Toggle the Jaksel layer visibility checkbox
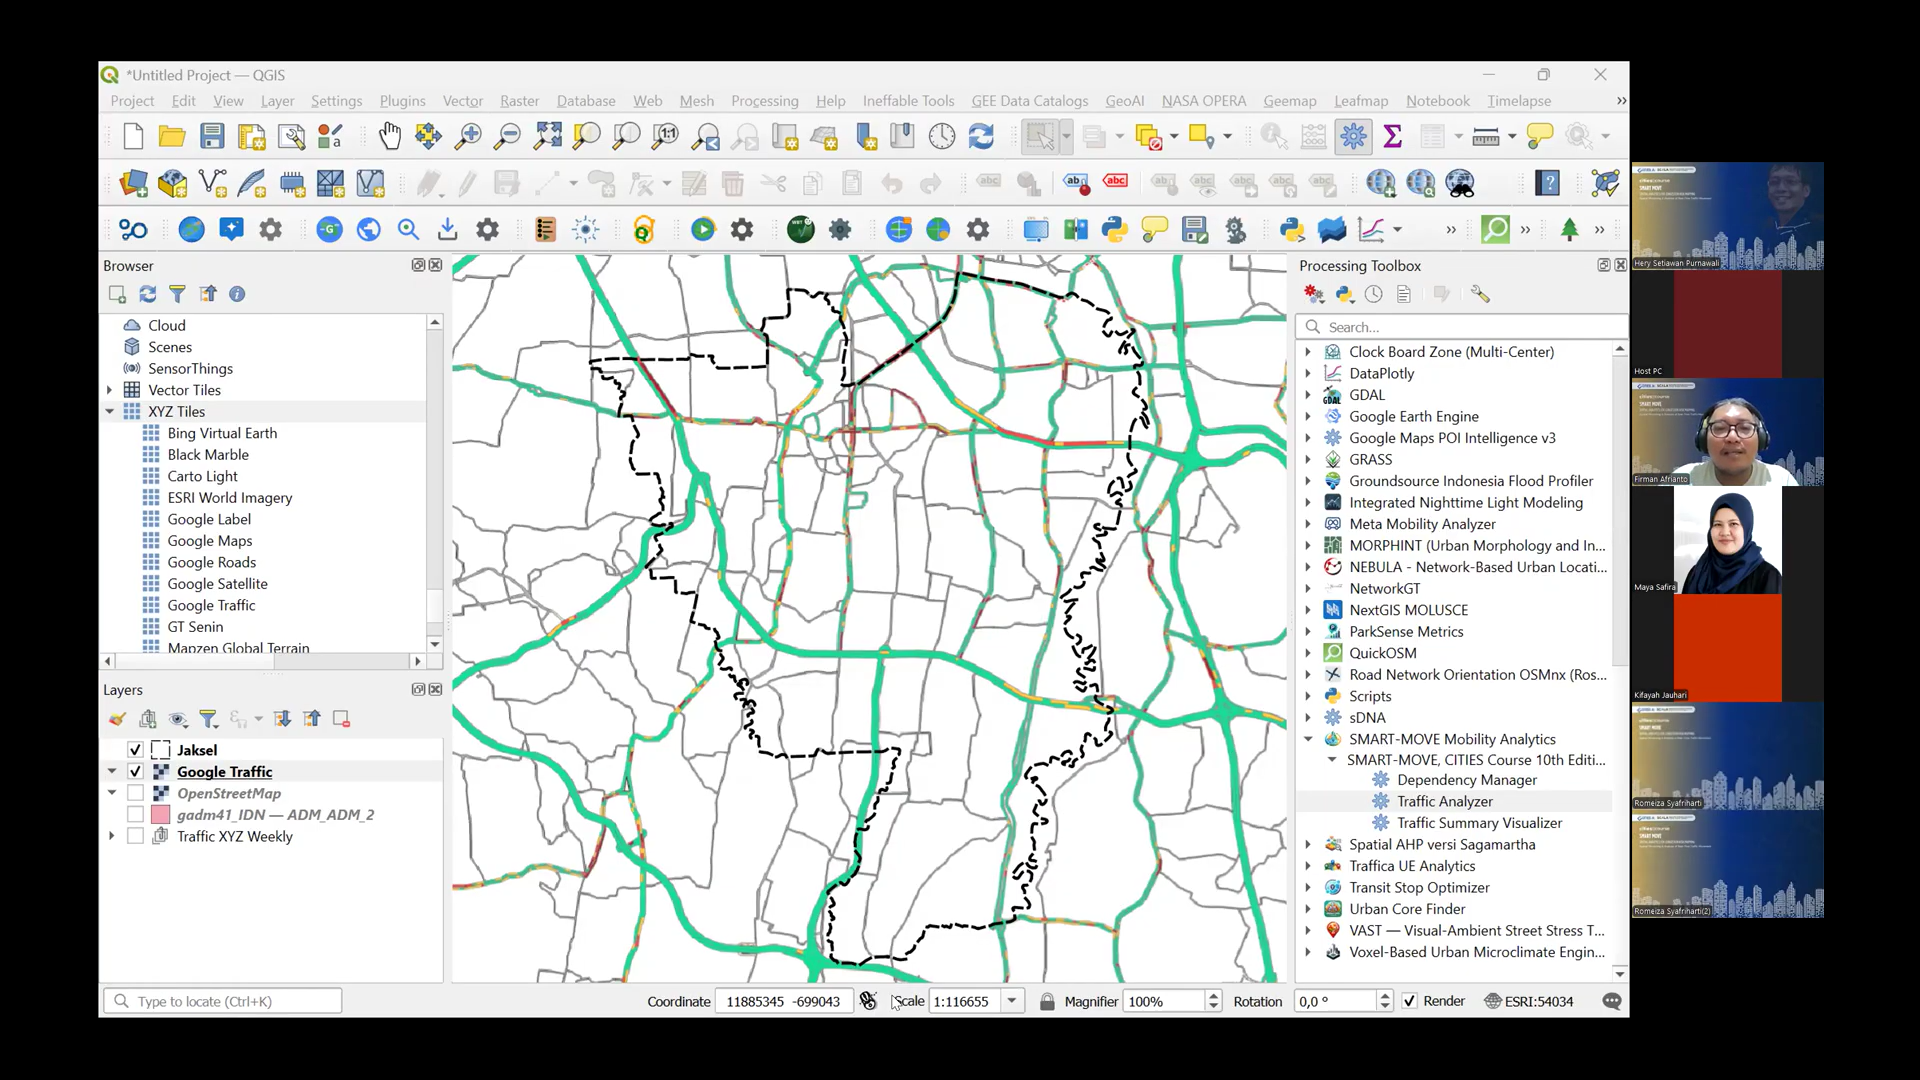This screenshot has height=1080, width=1920. click(x=135, y=750)
